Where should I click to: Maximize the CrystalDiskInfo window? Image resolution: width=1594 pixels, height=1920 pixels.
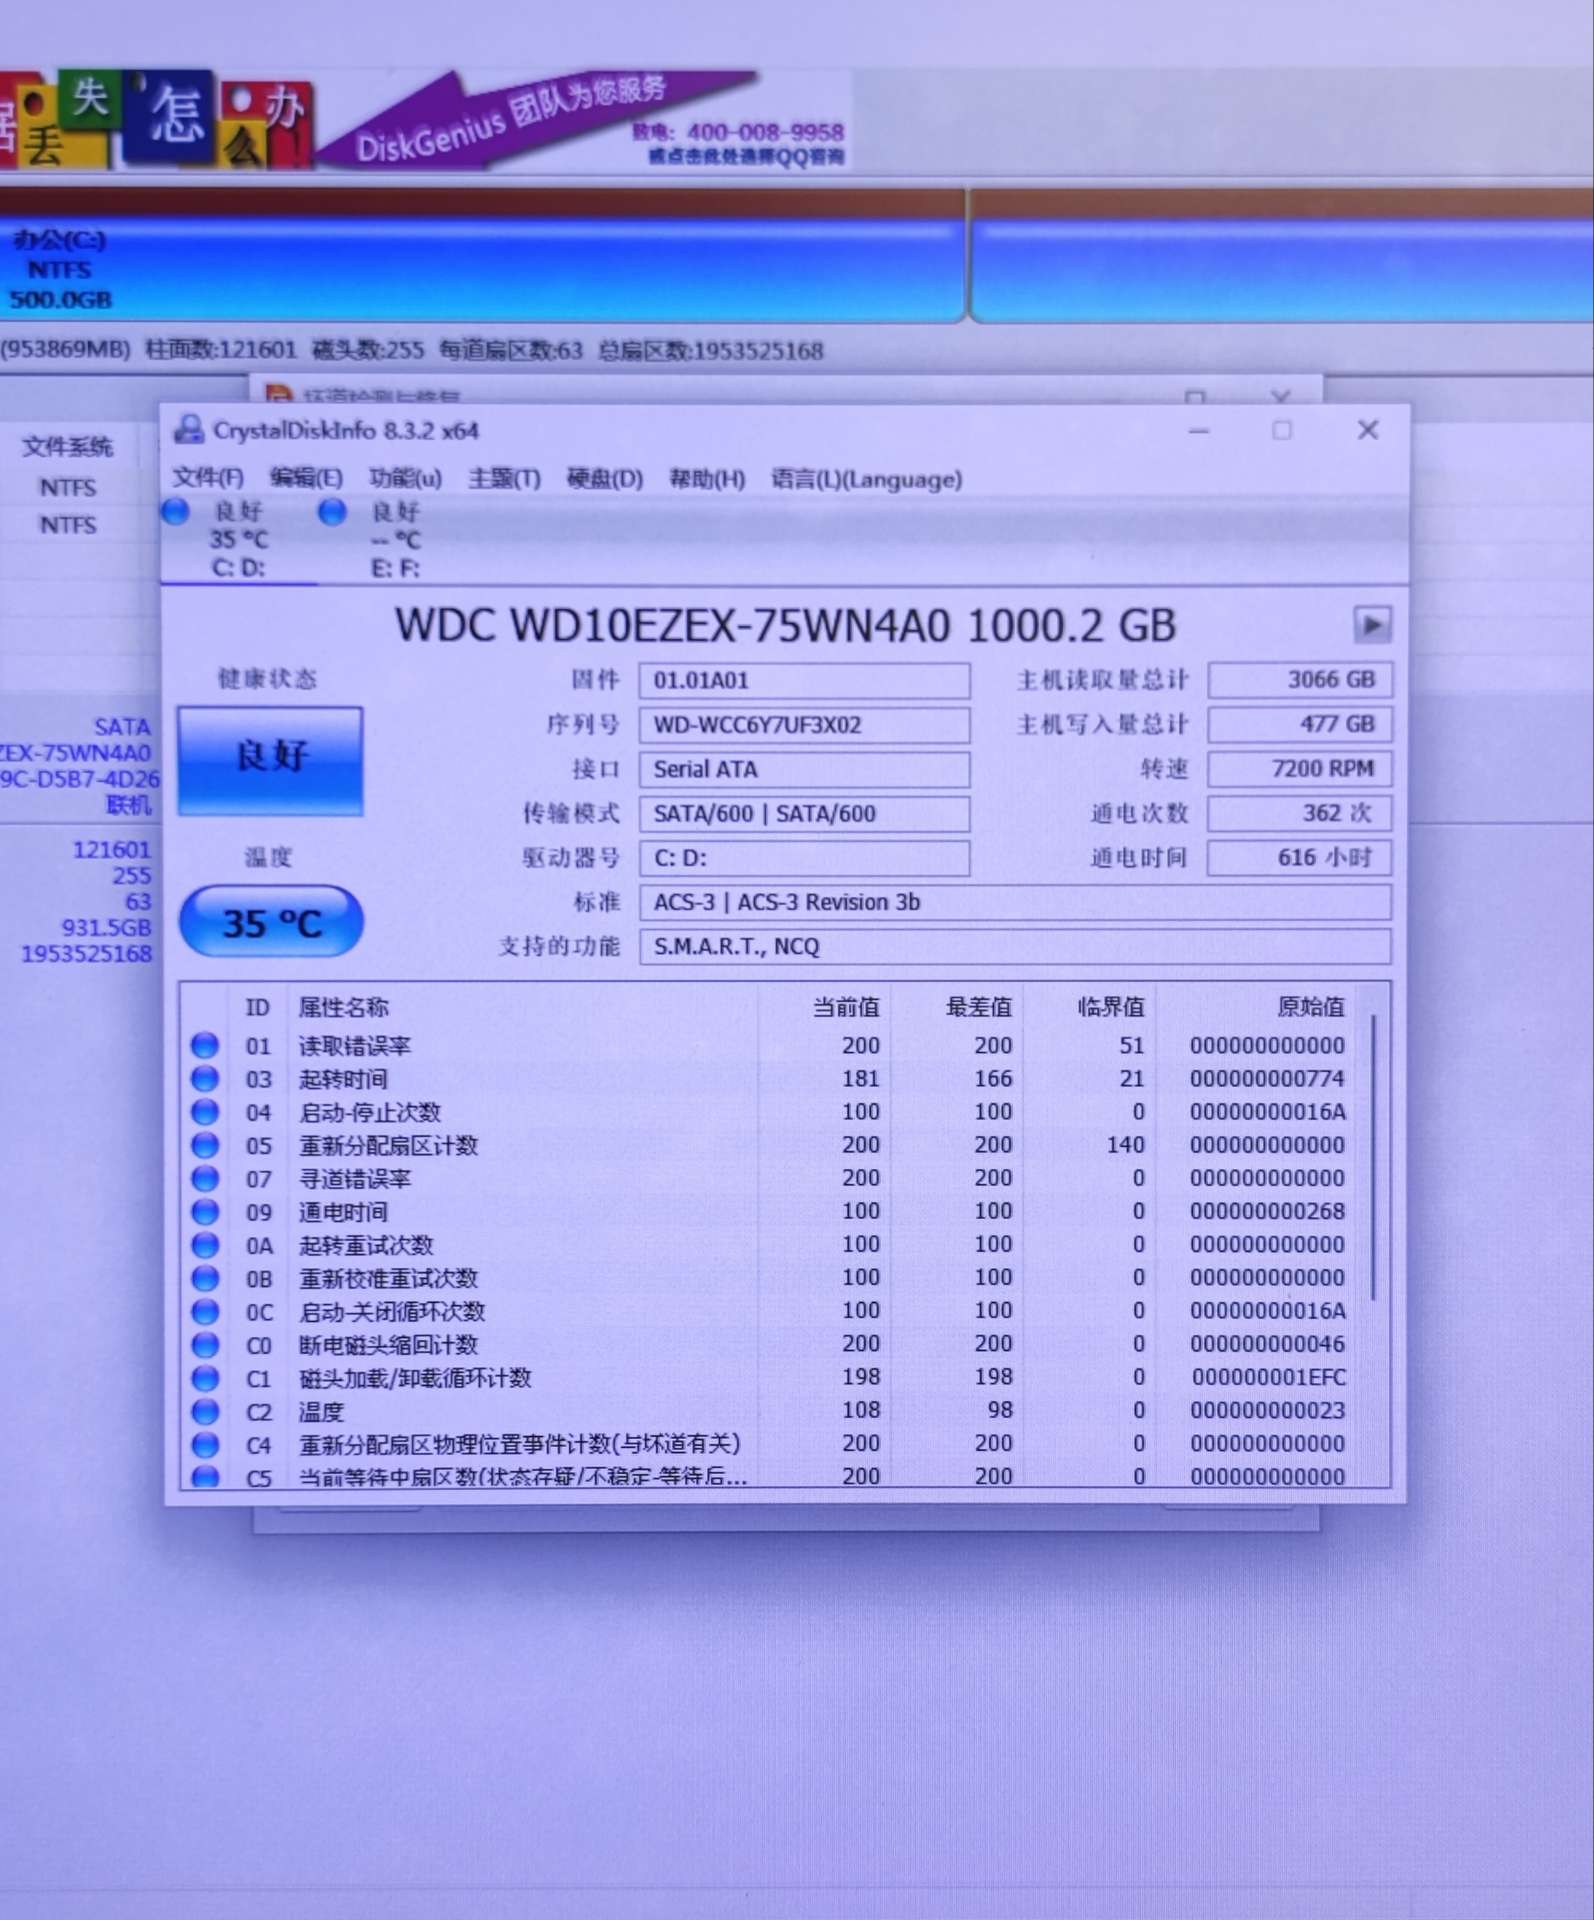[x=1282, y=430]
